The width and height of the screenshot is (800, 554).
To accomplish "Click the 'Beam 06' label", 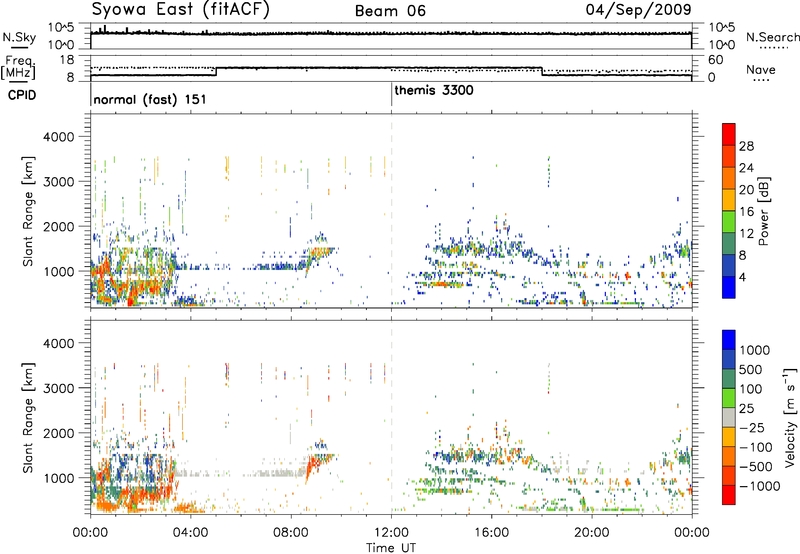I will [390, 11].
